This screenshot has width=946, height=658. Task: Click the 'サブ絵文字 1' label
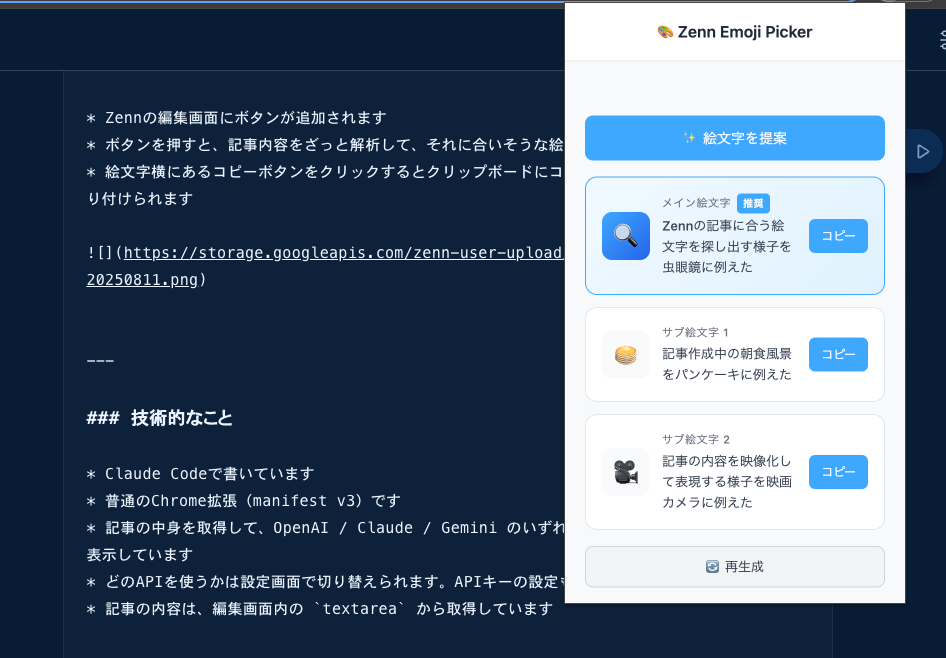point(696,332)
